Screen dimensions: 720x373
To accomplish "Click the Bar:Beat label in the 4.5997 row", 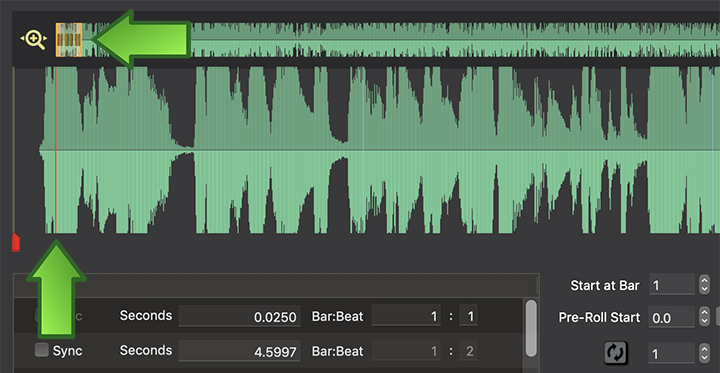I will coord(337,351).
